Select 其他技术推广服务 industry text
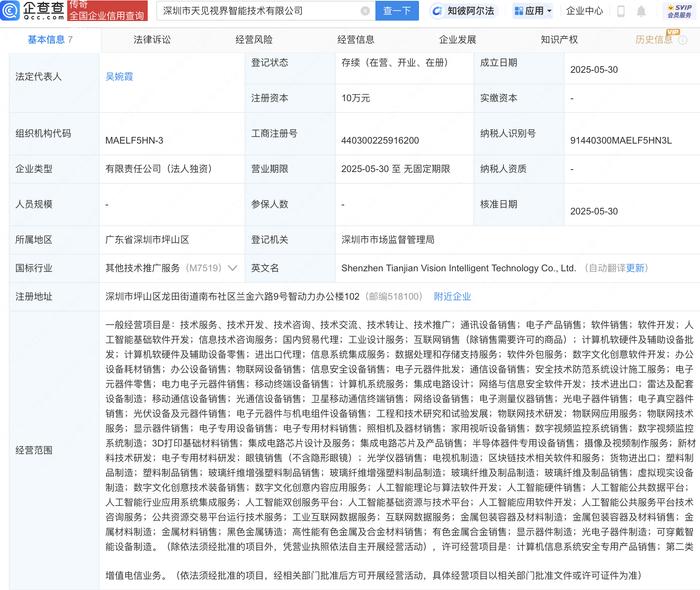700x590 pixels. point(142,268)
